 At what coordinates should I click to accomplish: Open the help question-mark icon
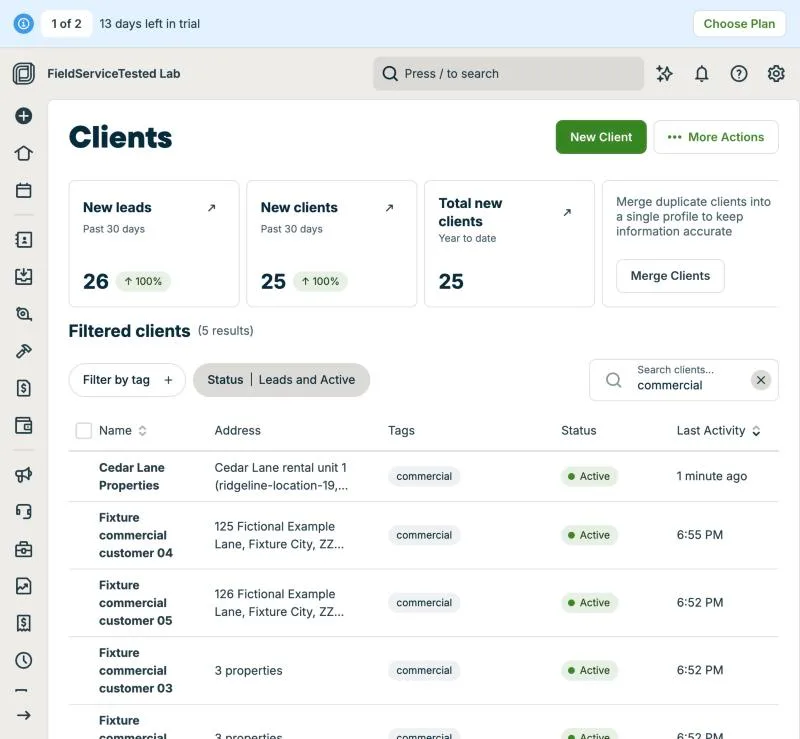click(x=739, y=73)
